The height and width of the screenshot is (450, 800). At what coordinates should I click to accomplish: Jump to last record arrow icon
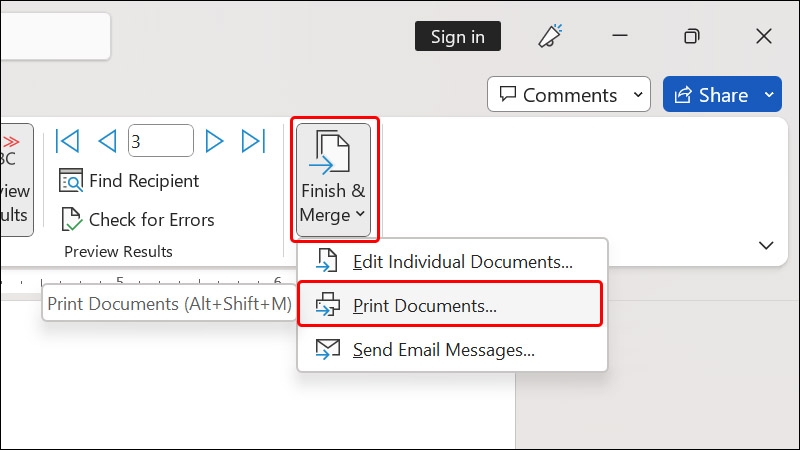pos(254,141)
